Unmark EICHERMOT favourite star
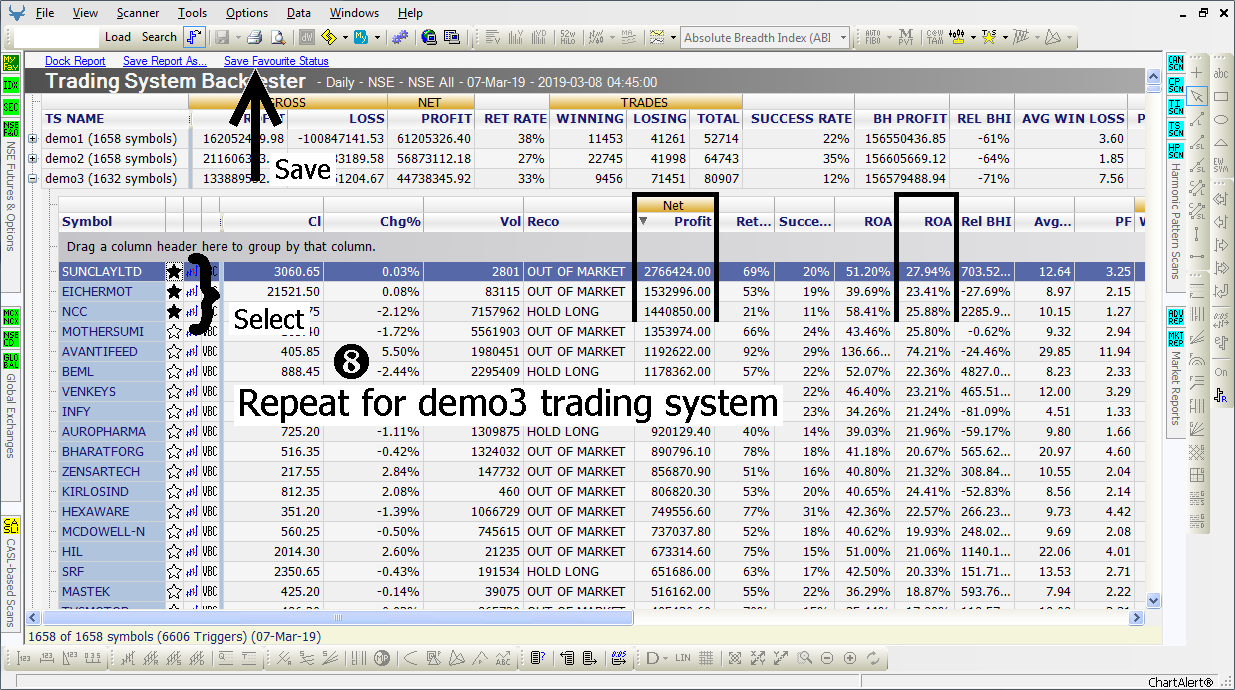The image size is (1235, 690). (x=174, y=291)
